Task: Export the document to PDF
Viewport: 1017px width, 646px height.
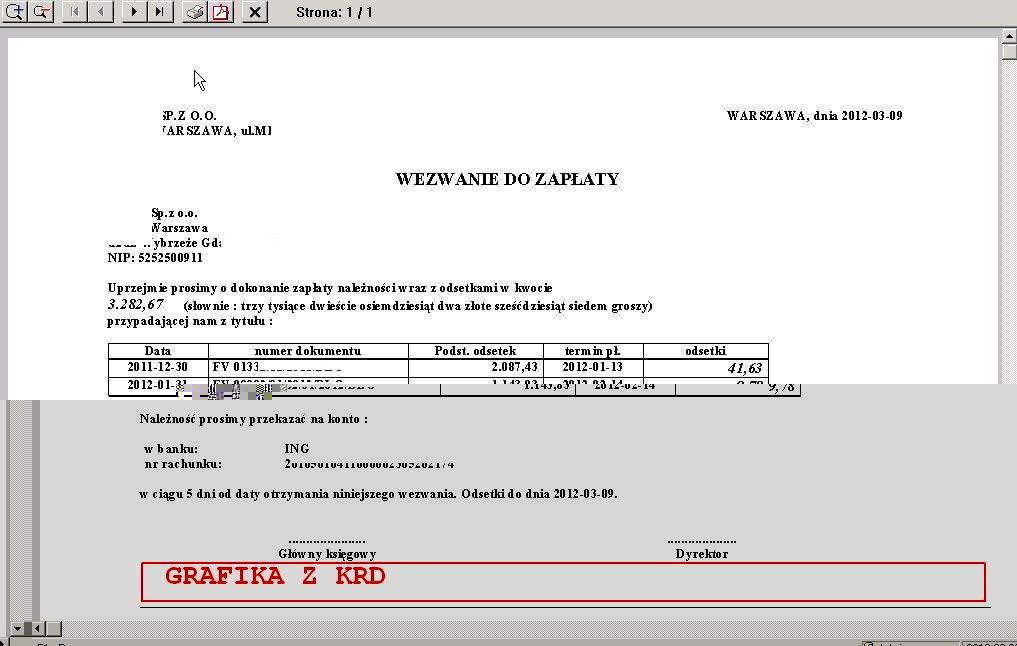Action: pyautogui.click(x=221, y=12)
